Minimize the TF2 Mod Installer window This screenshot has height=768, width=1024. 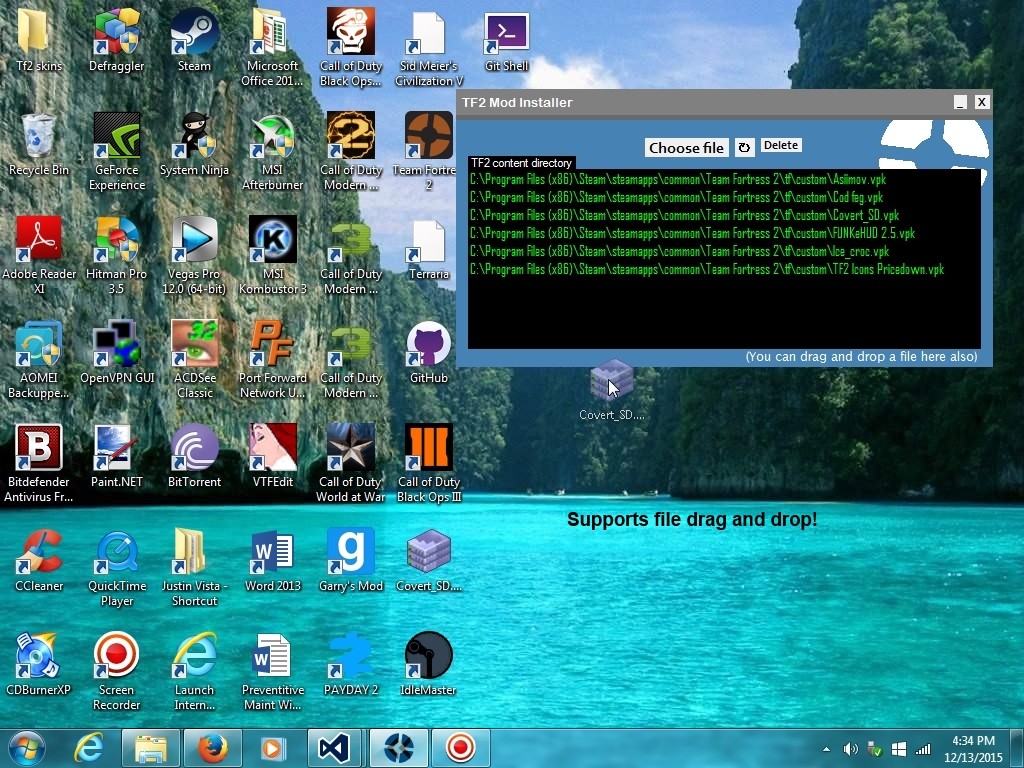[x=960, y=103]
